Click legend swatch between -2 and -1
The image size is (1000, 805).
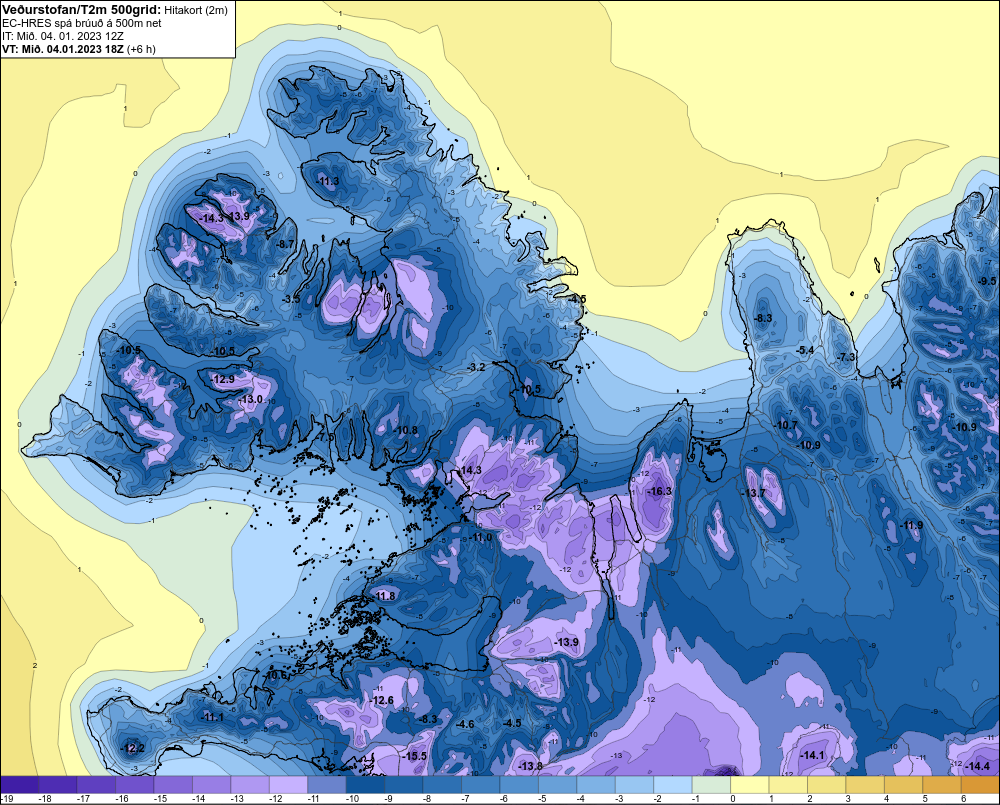point(673,785)
